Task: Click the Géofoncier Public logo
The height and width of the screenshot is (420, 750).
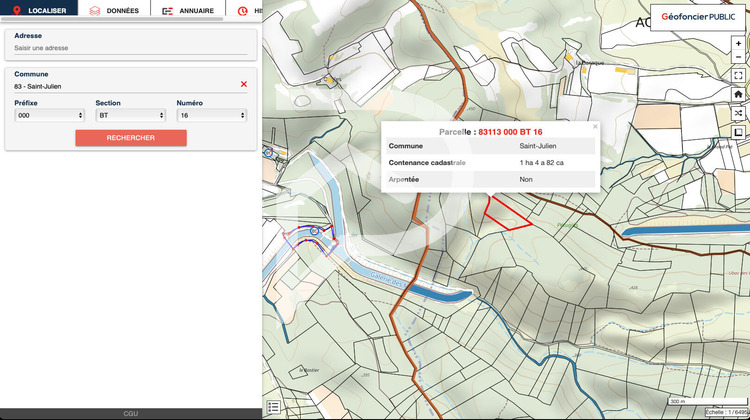Action: pos(698,17)
